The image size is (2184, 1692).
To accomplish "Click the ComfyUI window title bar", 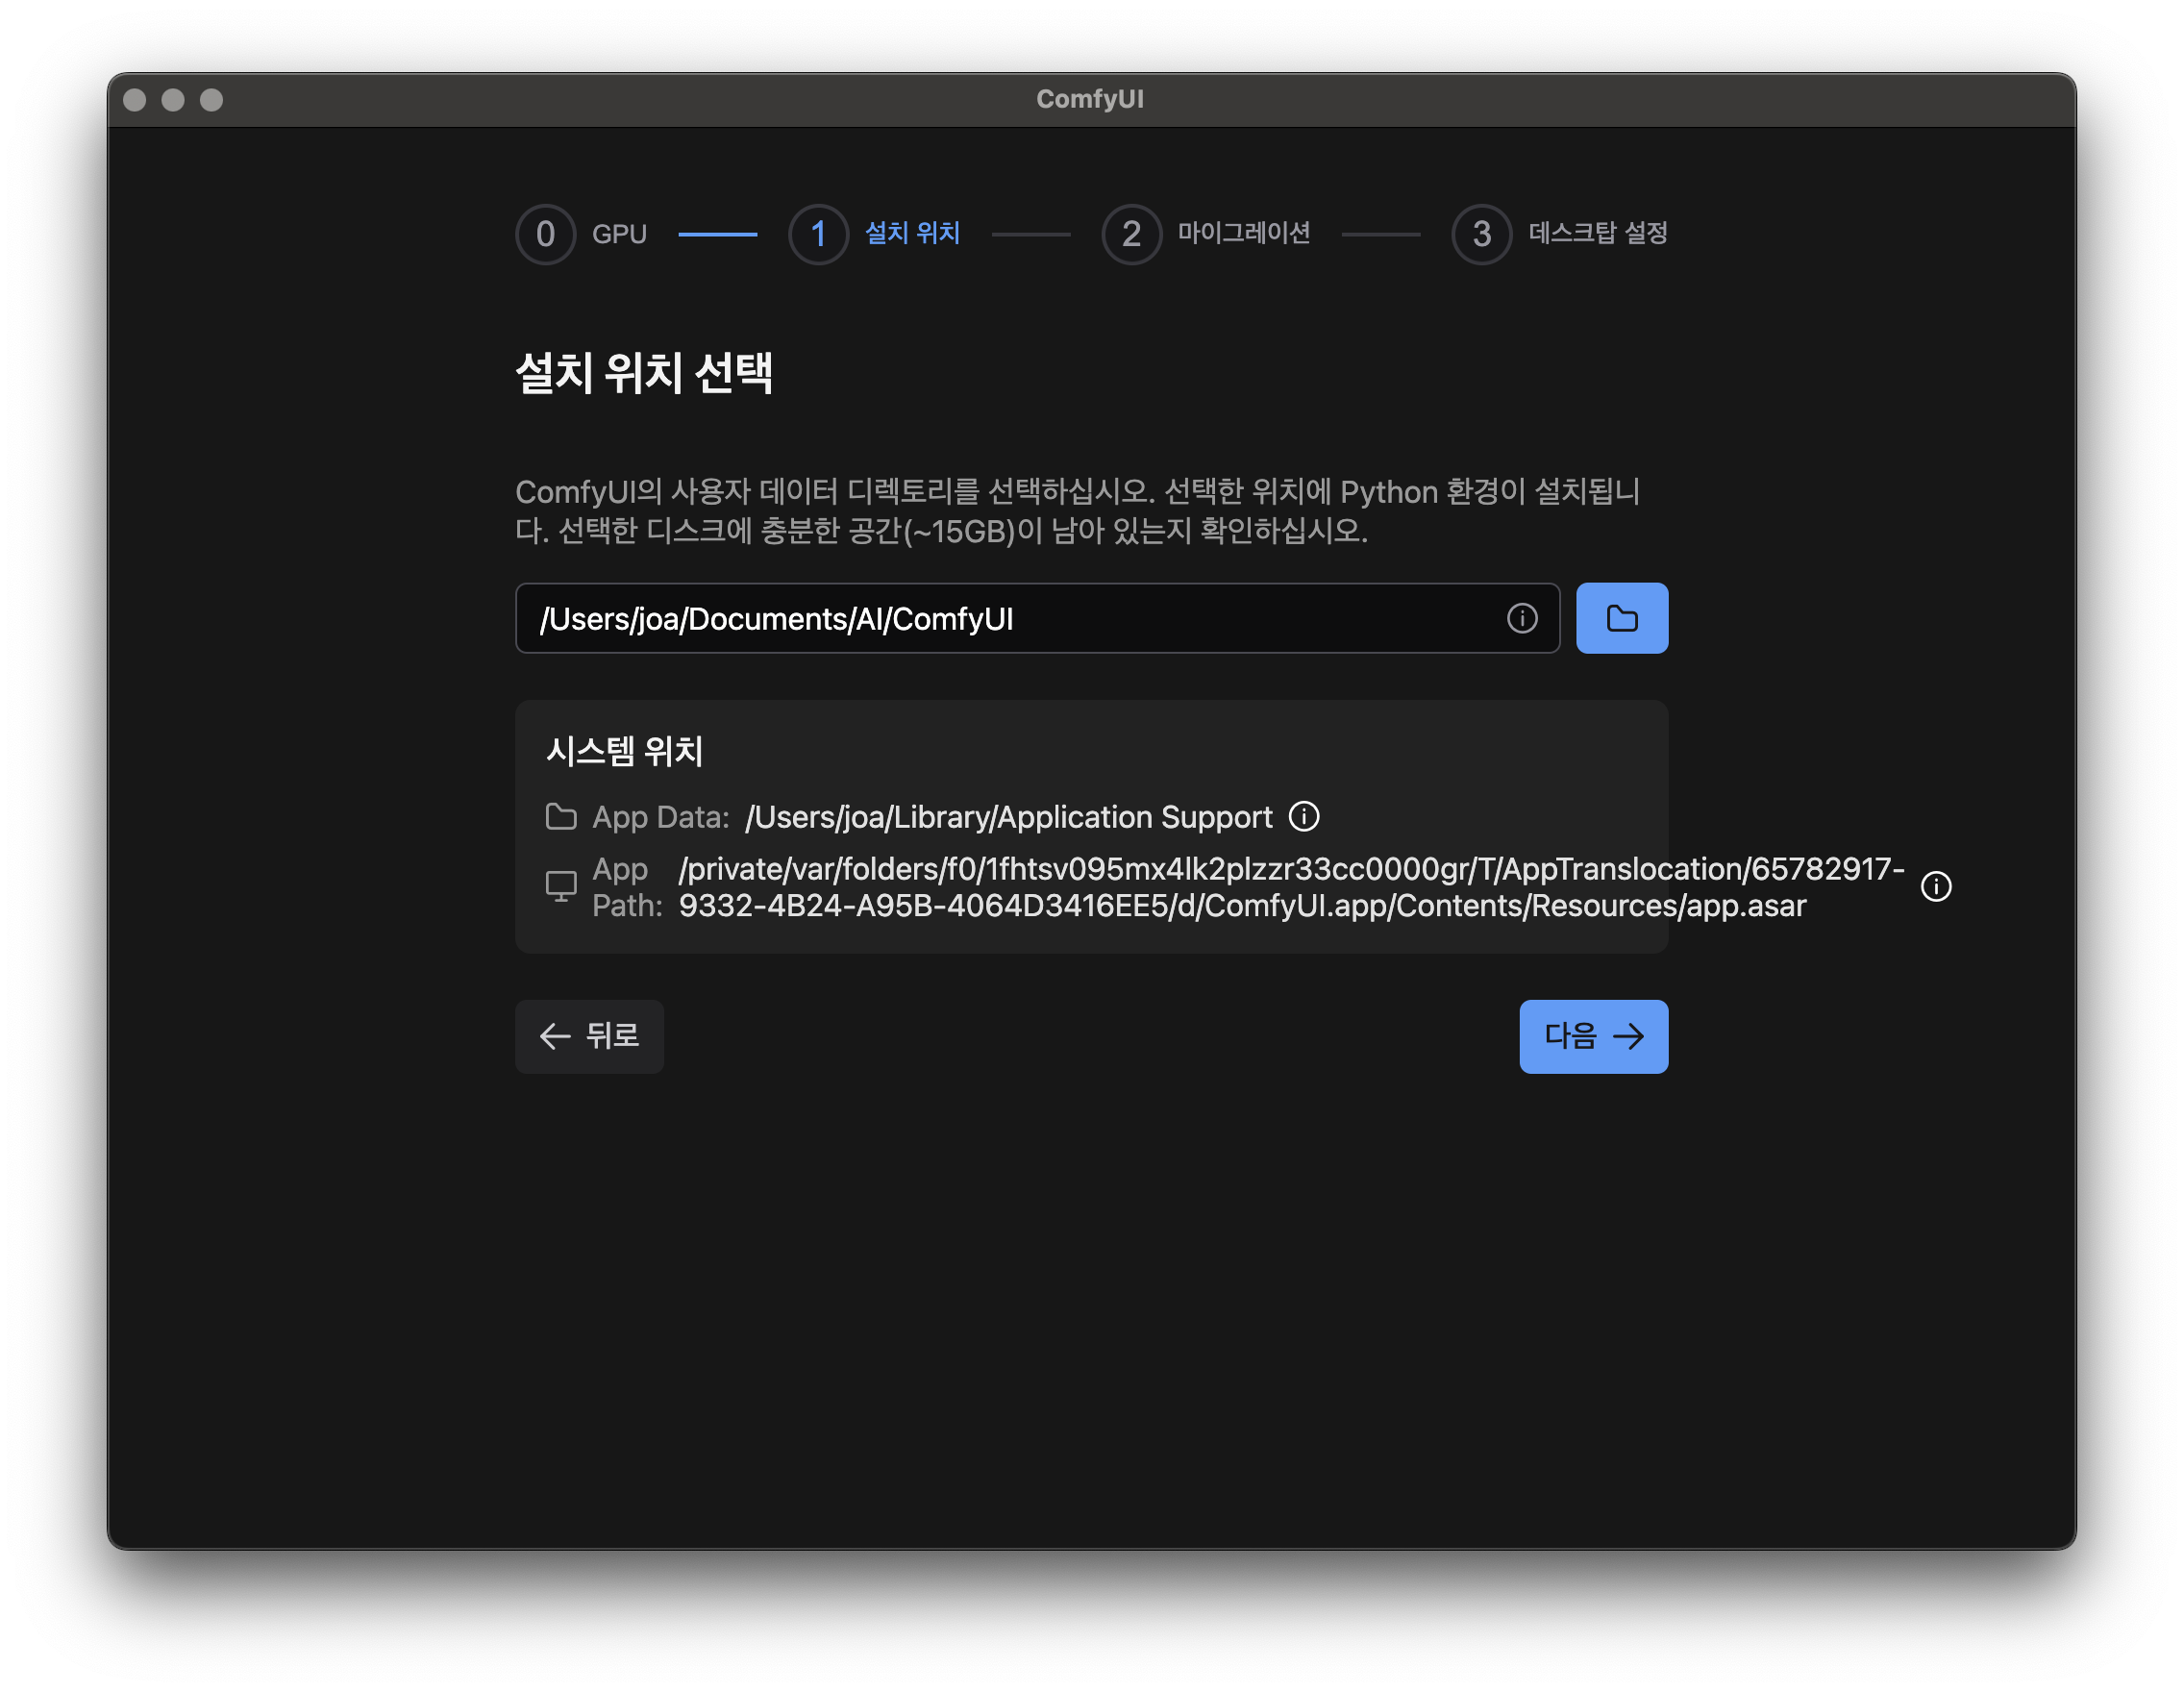I will (x=1090, y=99).
